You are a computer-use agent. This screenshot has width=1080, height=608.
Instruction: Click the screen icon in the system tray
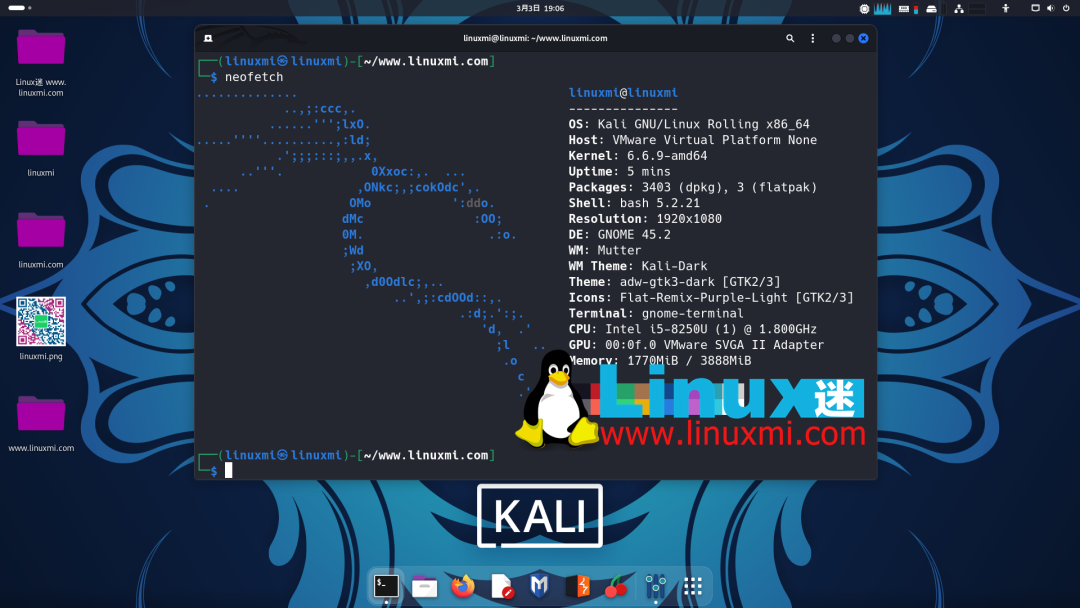[1035, 8]
